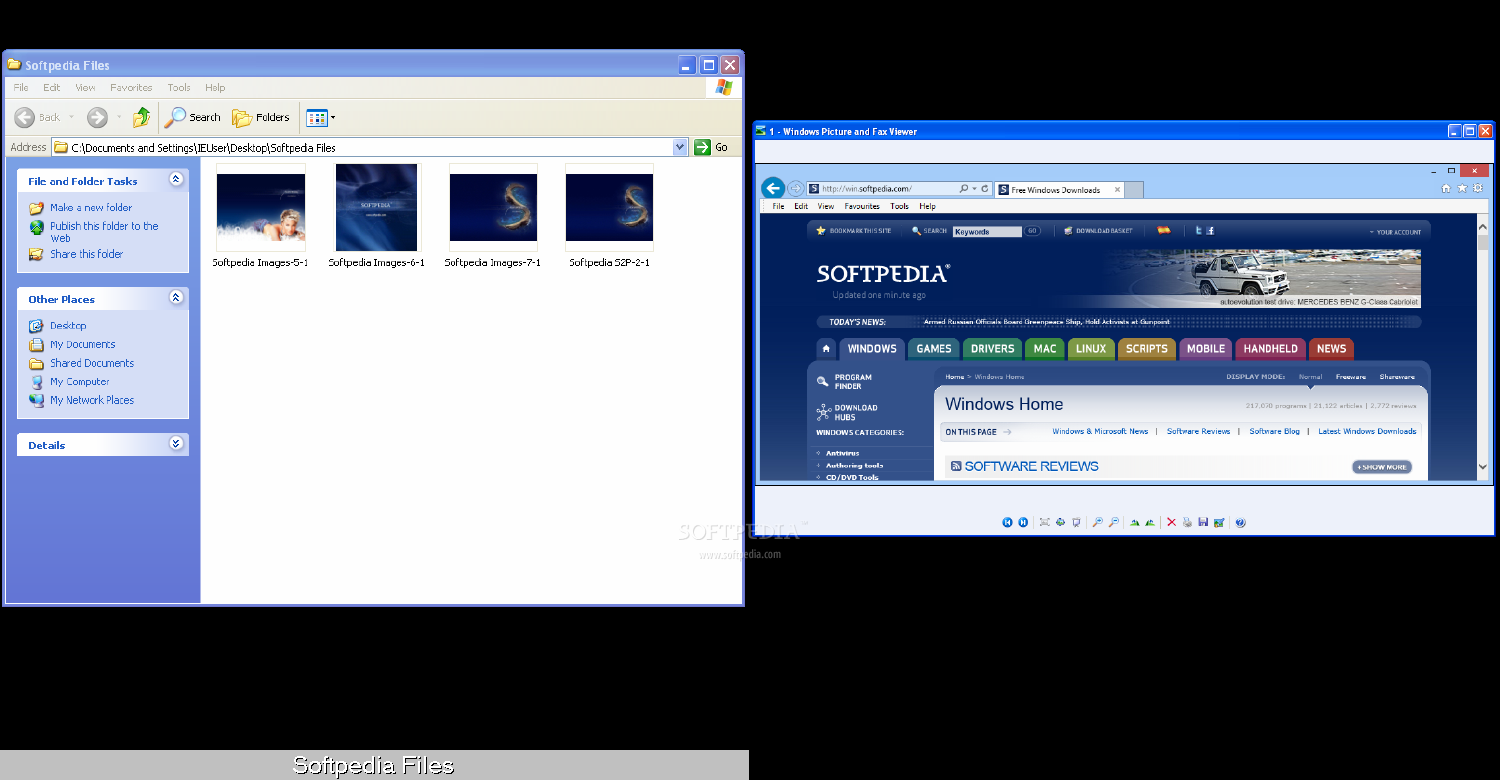Open My Computer from Other Places

[80, 382]
